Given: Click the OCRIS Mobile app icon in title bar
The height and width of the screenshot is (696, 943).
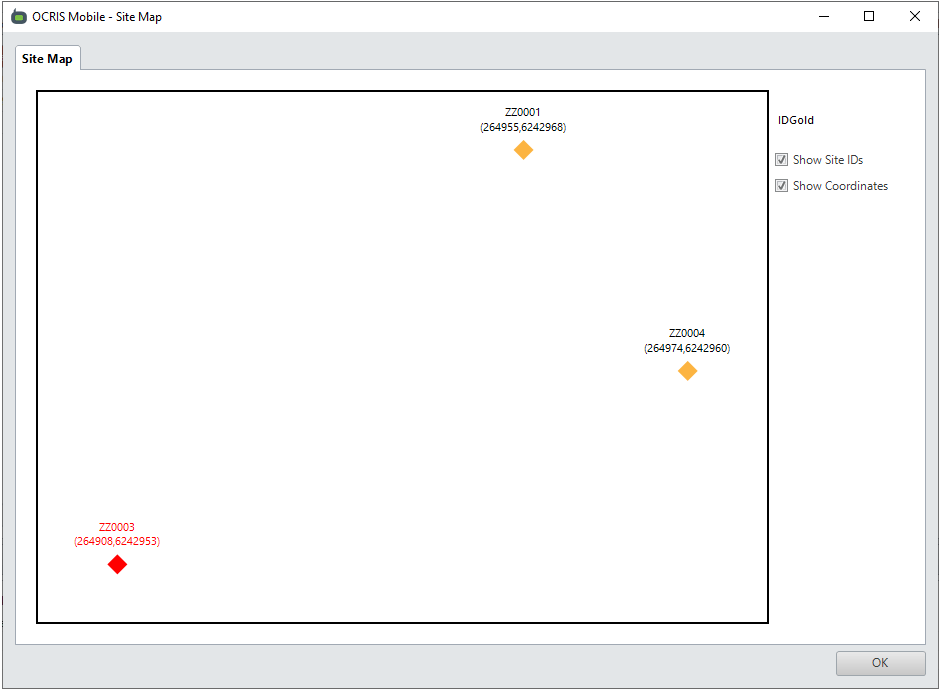Looking at the screenshot, I should coord(18,17).
